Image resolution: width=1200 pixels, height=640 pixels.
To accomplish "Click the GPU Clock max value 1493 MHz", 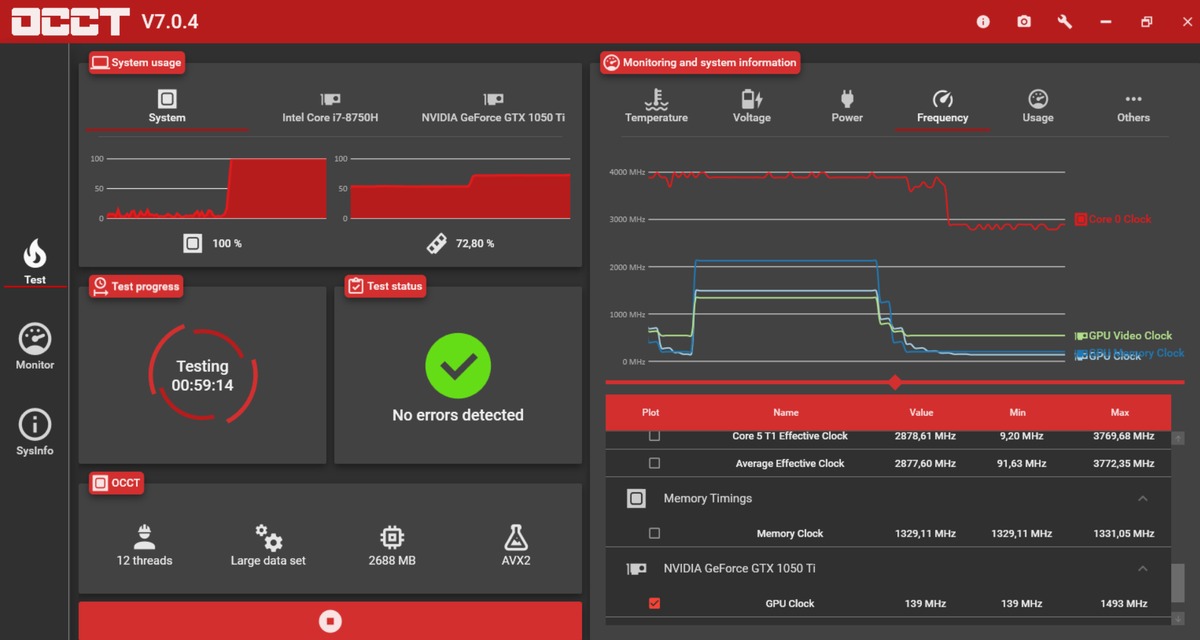I will click(x=1123, y=603).
